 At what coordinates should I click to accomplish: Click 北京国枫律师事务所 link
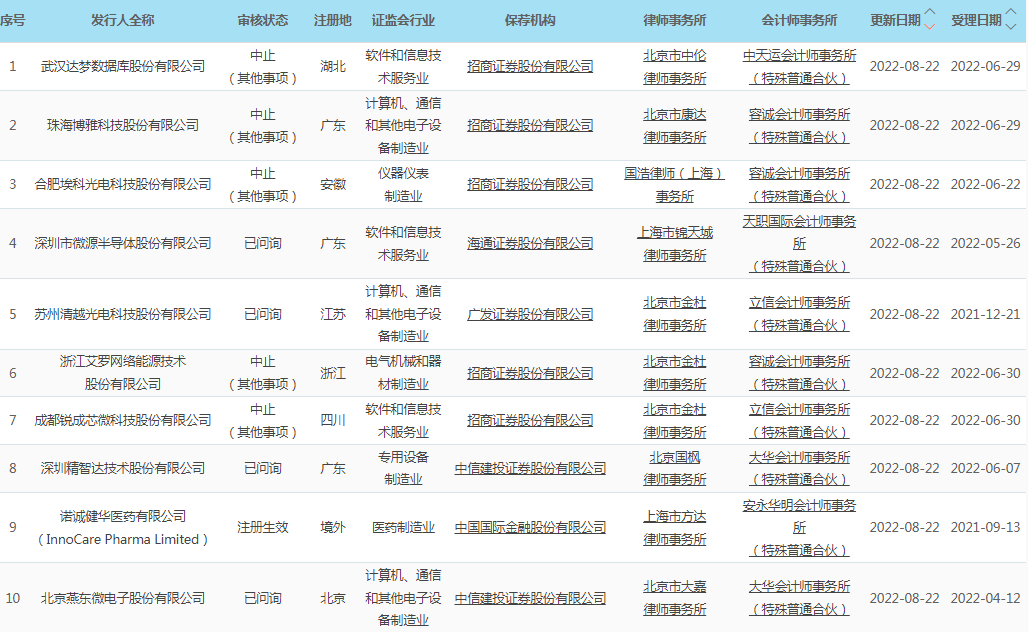click(674, 468)
